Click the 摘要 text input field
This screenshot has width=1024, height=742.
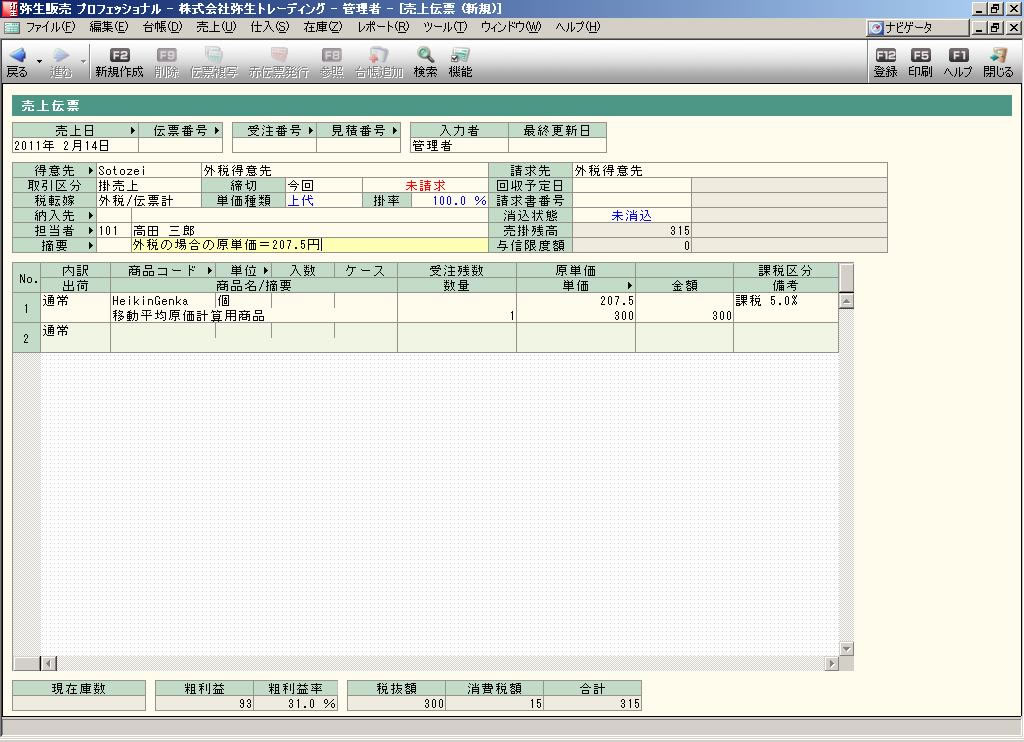click(310, 246)
